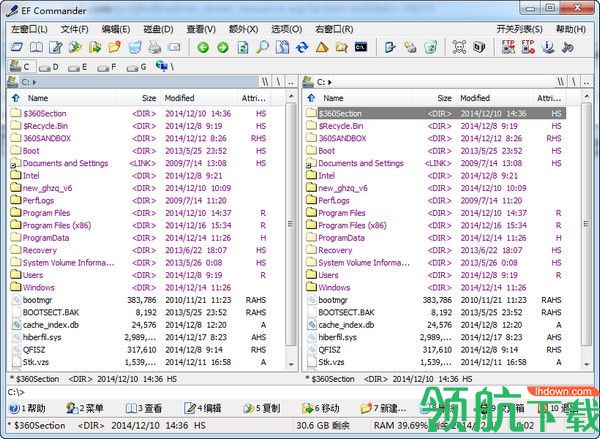The height and width of the screenshot is (439, 600).
Task: Click the 2 菜单 function key button
Action: tap(84, 408)
